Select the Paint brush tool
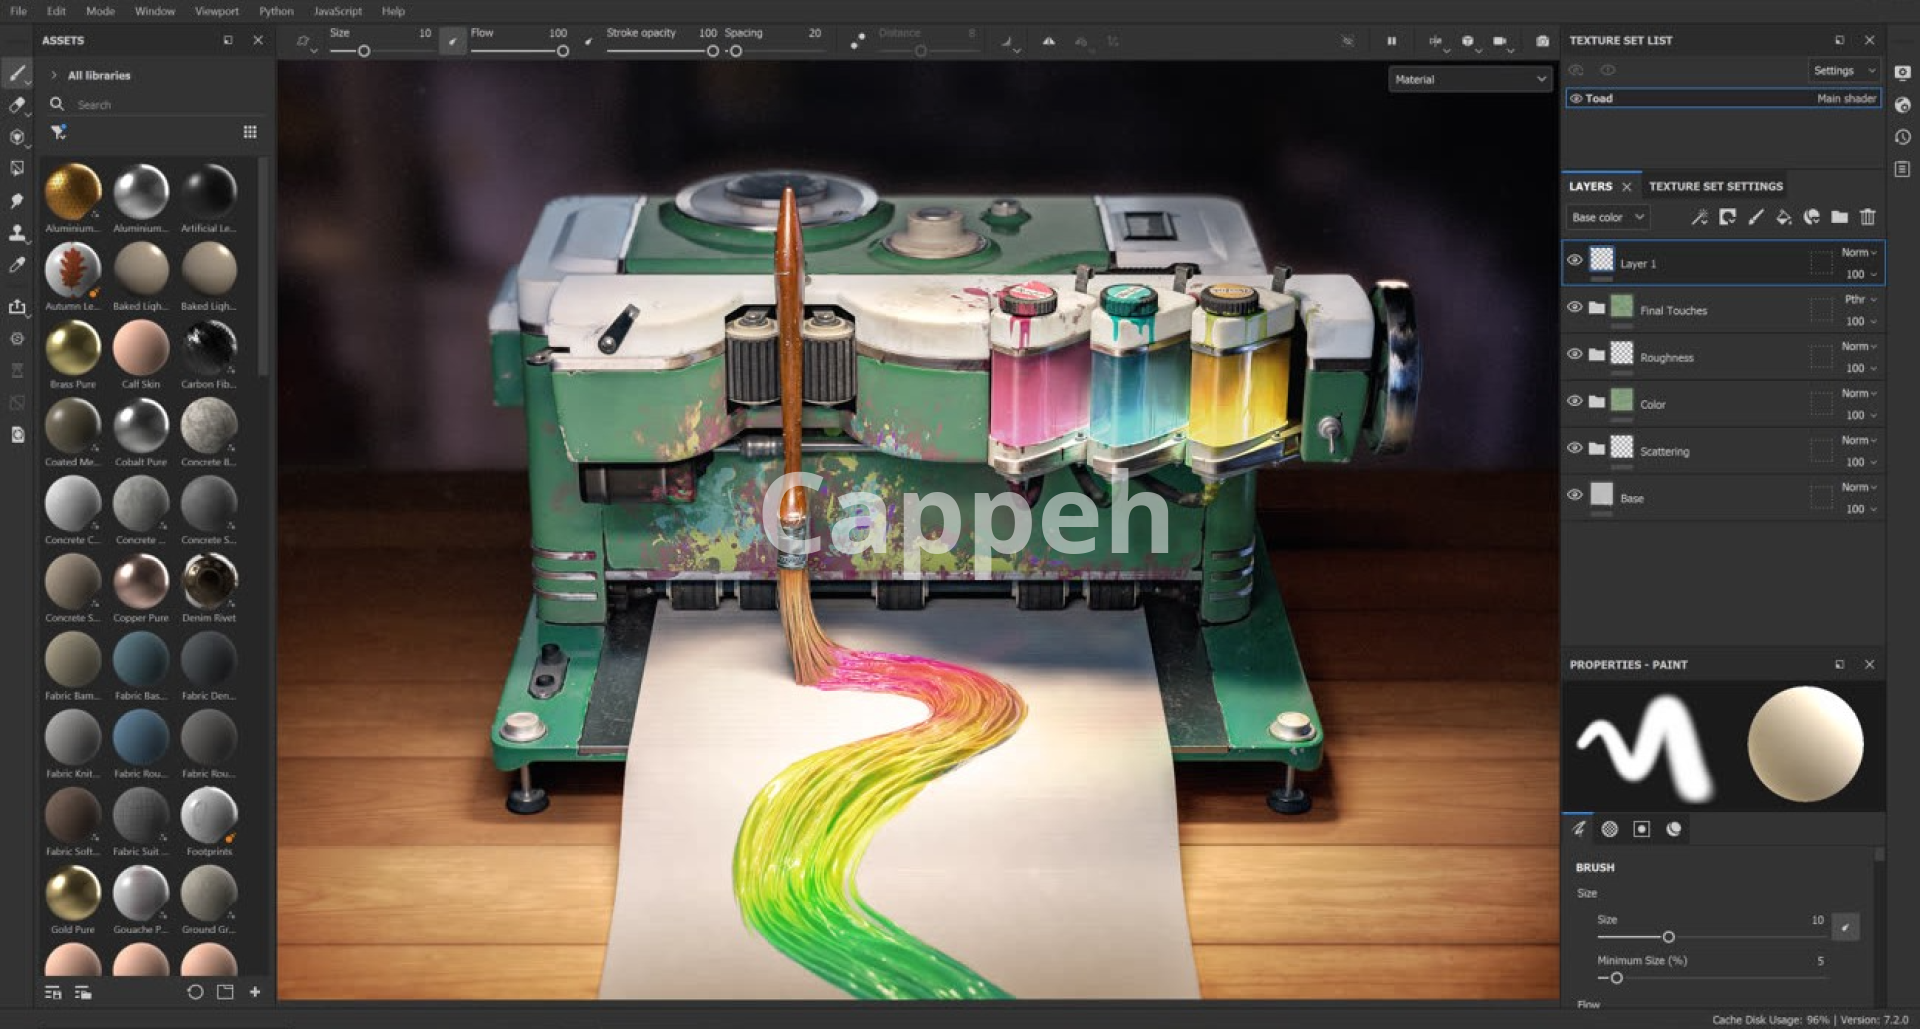The image size is (1920, 1029). (x=17, y=73)
